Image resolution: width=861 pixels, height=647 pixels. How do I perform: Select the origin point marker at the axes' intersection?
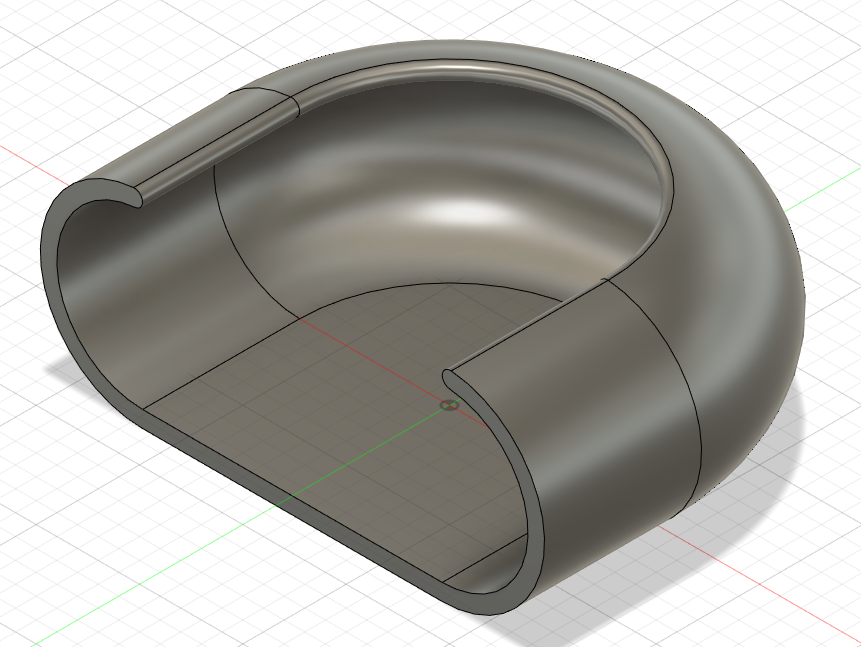pos(449,405)
